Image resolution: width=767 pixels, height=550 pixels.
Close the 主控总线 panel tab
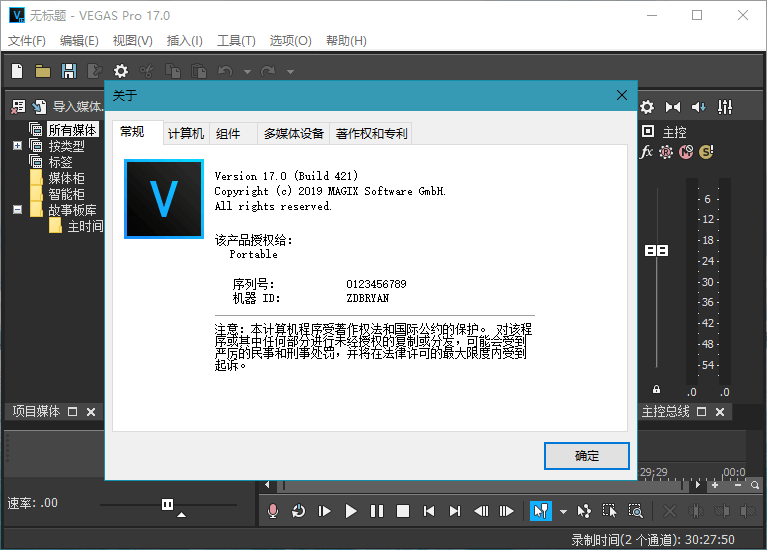click(x=720, y=412)
